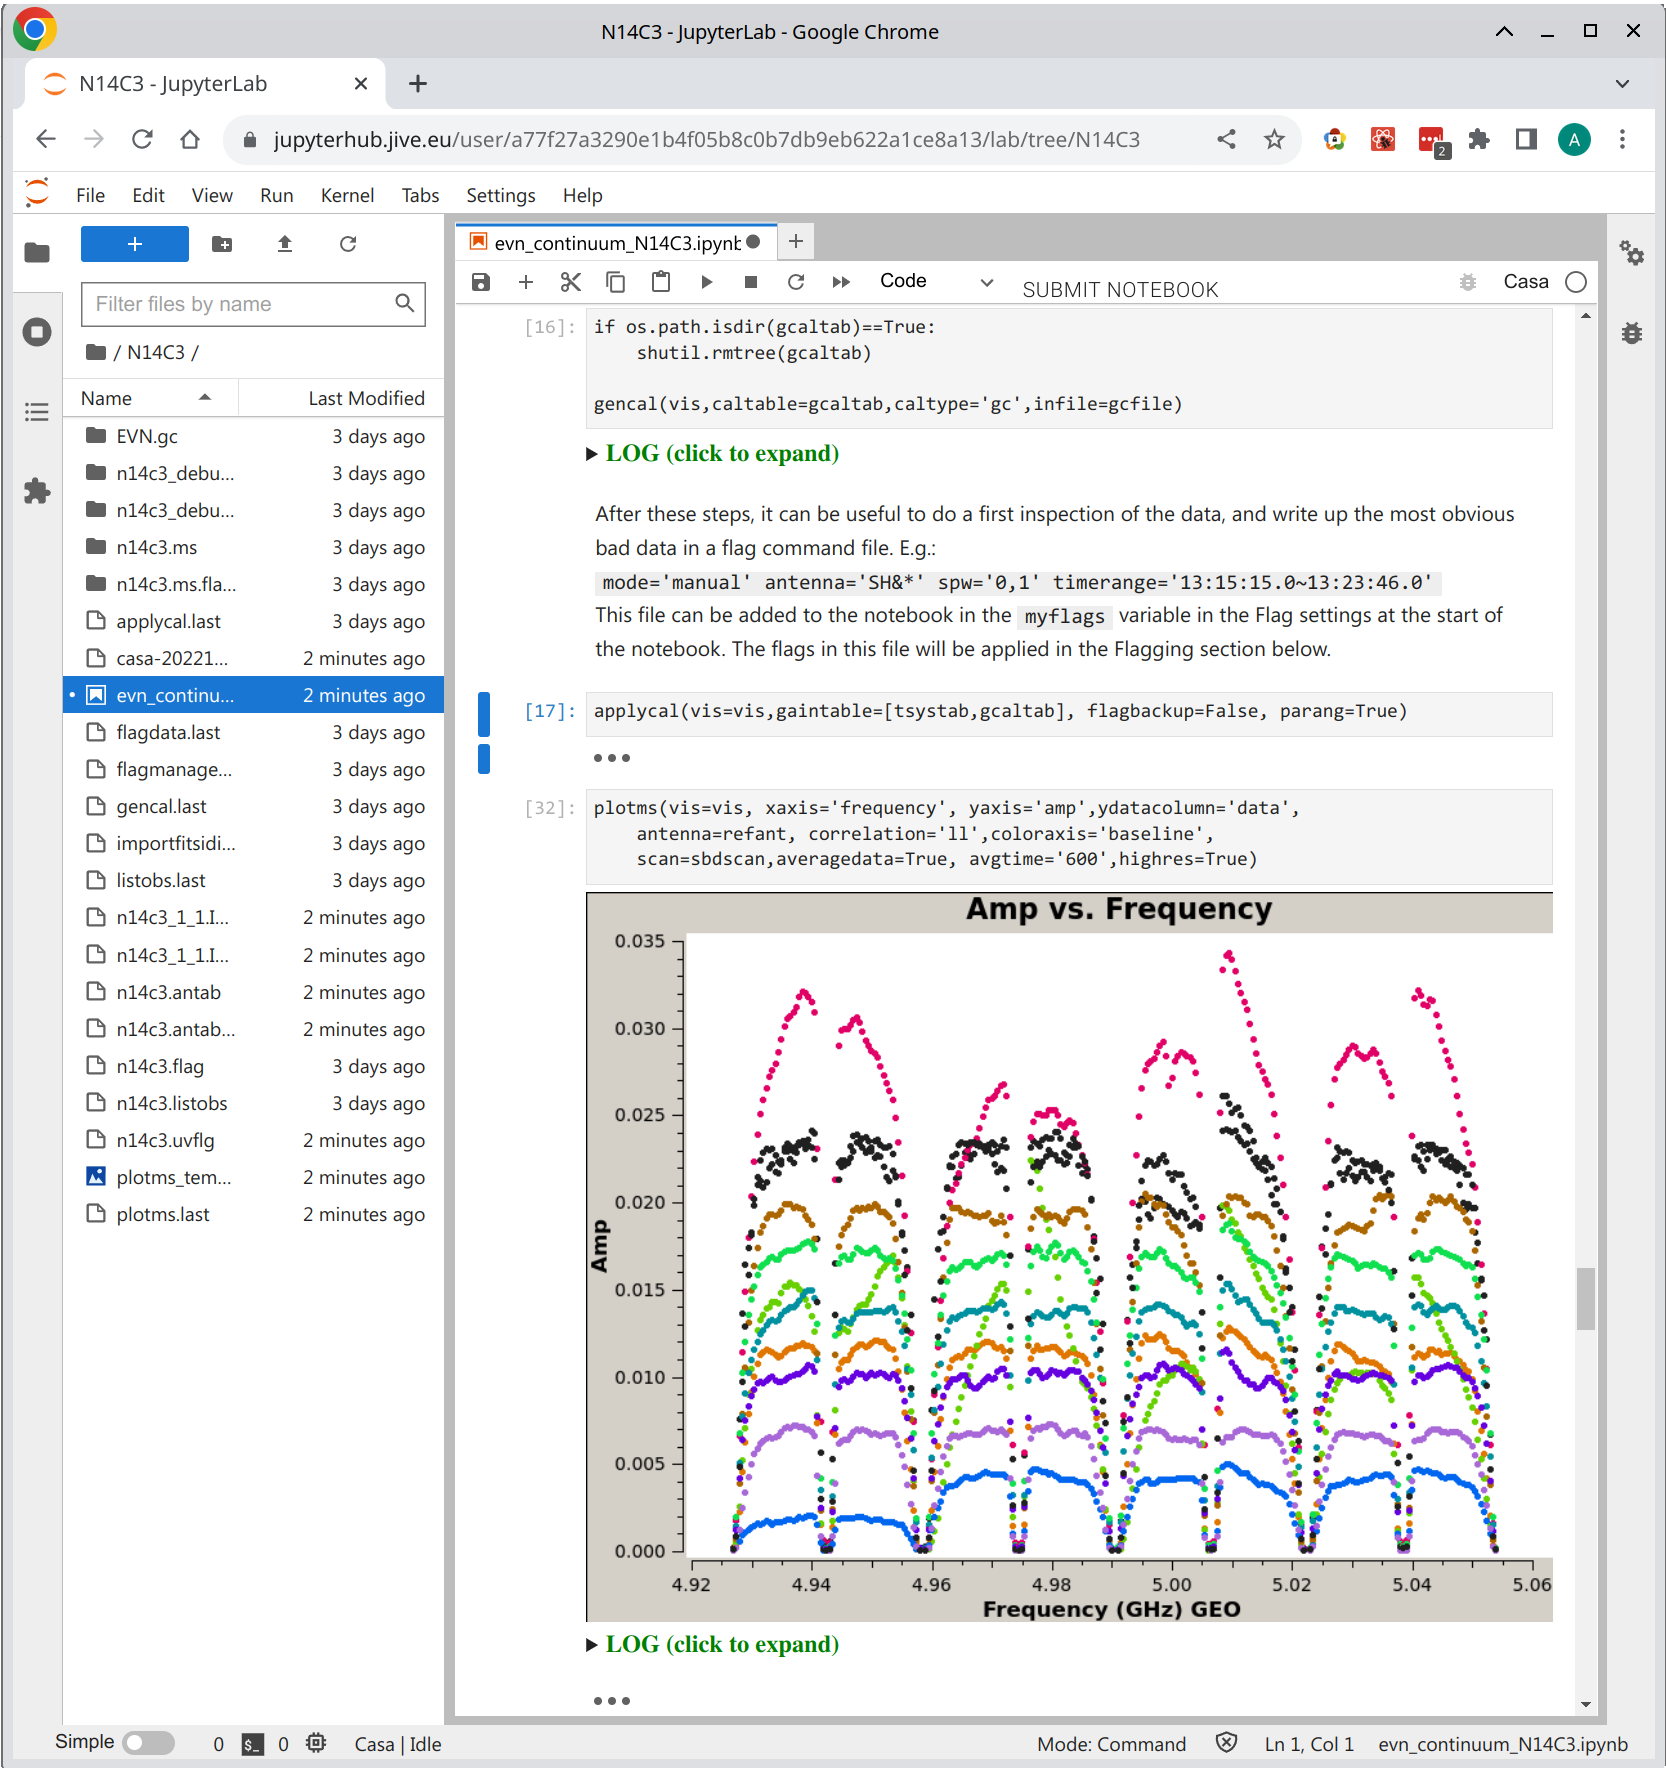Open Chrome extensions puzzle icon
Viewport: 1666px width, 1770px height.
(1479, 139)
